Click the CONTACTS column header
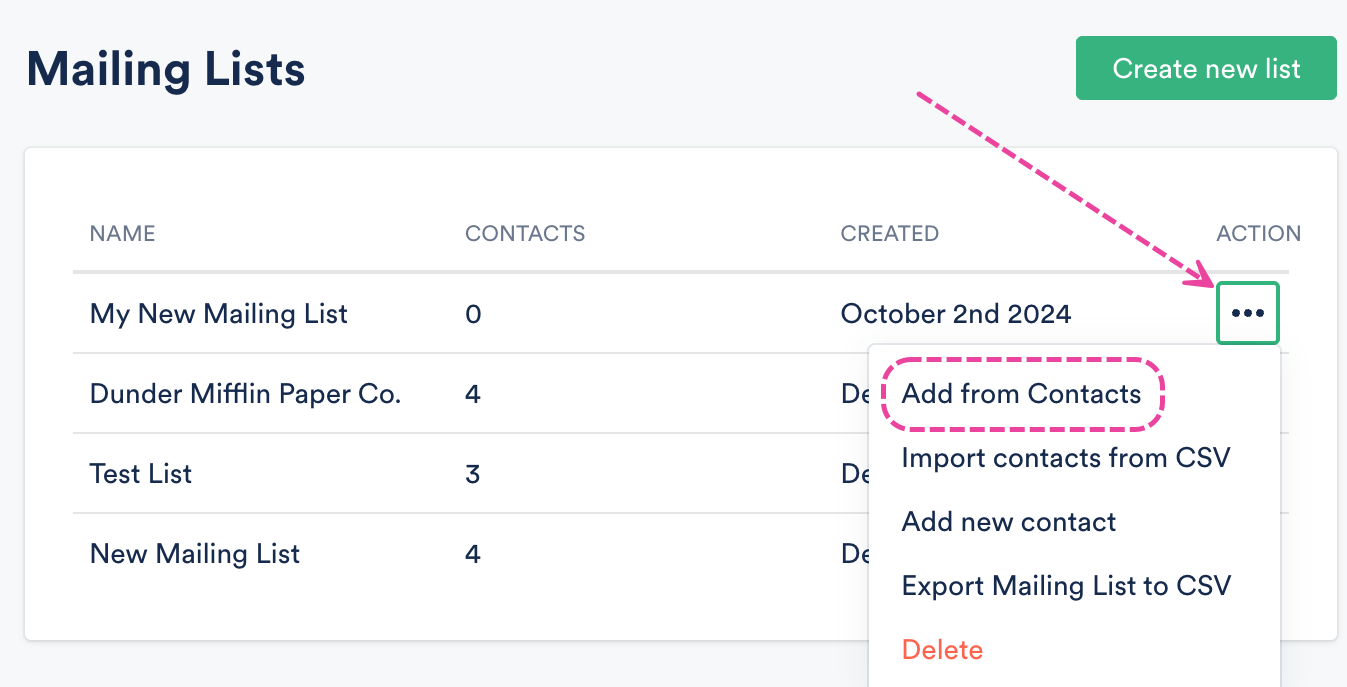 [525, 234]
